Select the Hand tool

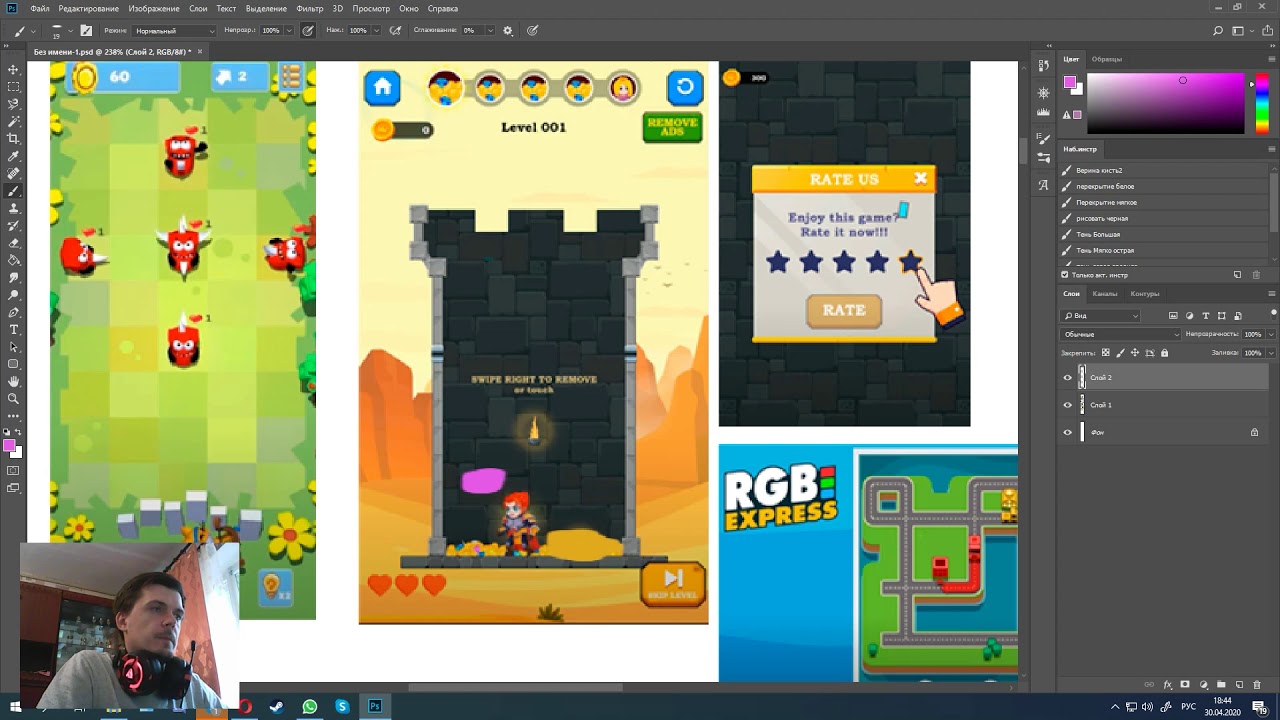click(13, 381)
